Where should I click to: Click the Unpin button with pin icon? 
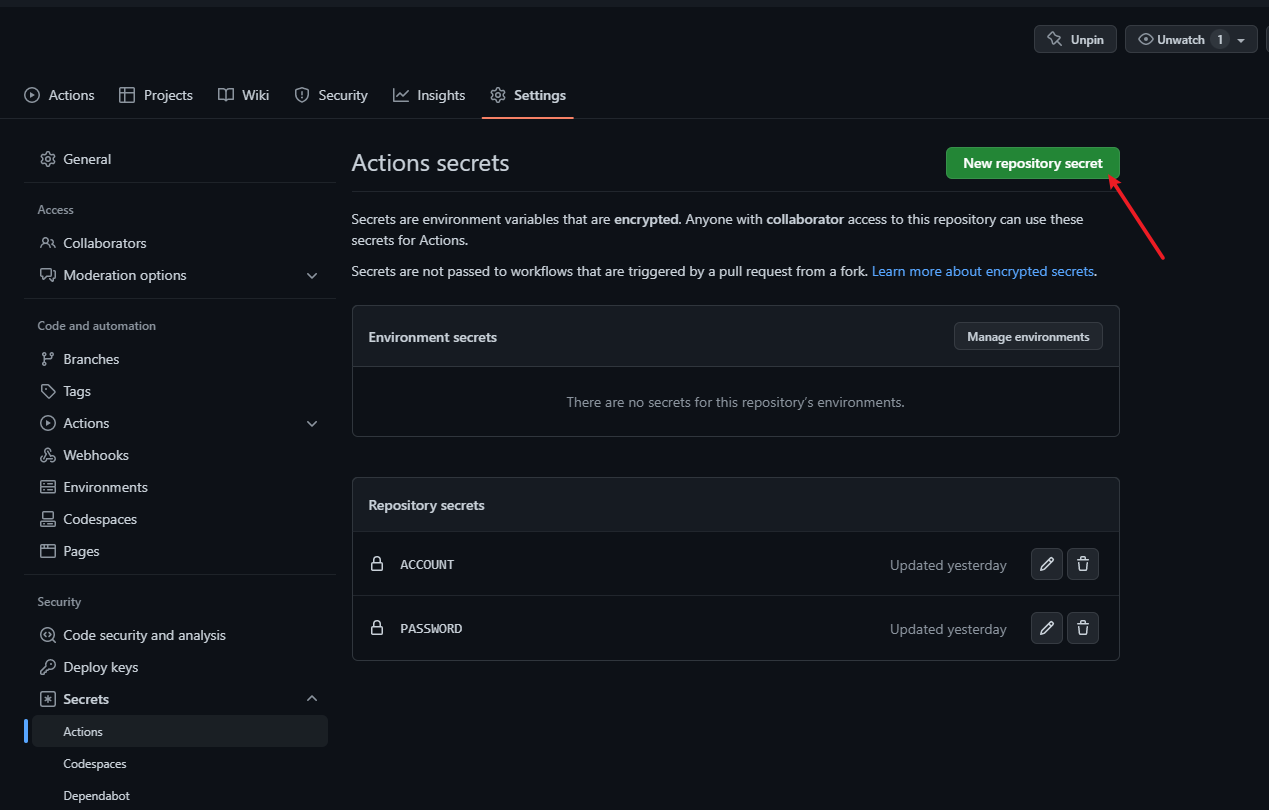click(1075, 39)
